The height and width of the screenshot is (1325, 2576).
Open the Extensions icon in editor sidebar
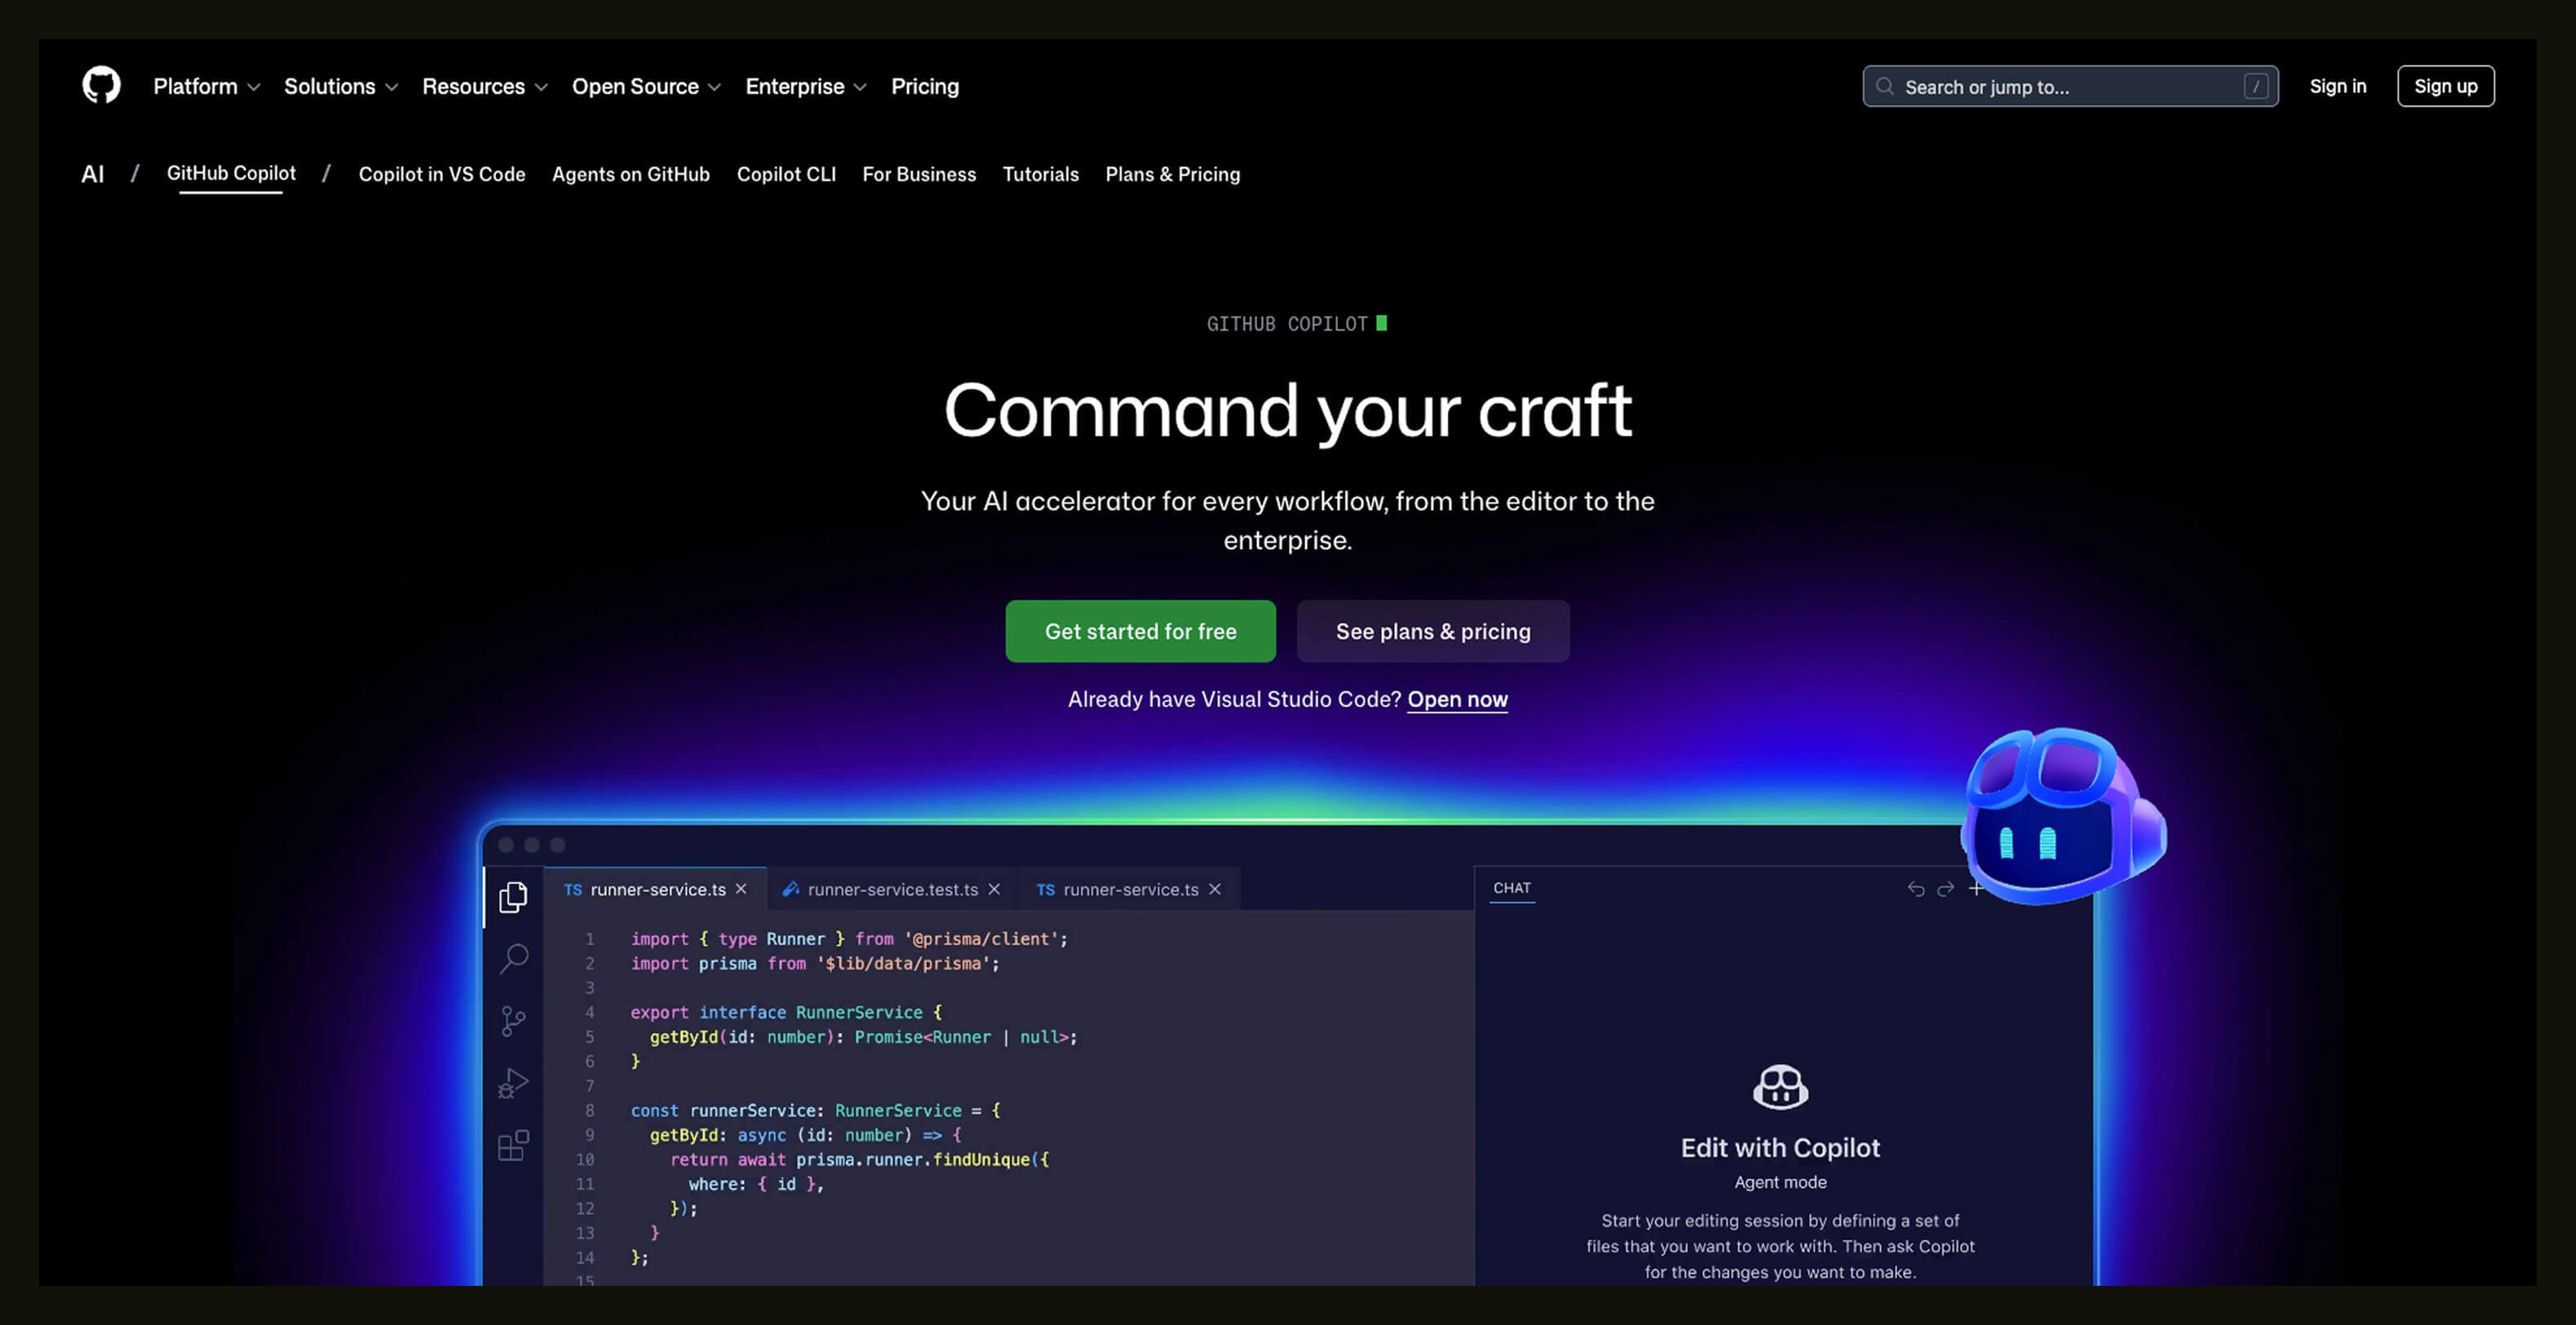point(513,1145)
